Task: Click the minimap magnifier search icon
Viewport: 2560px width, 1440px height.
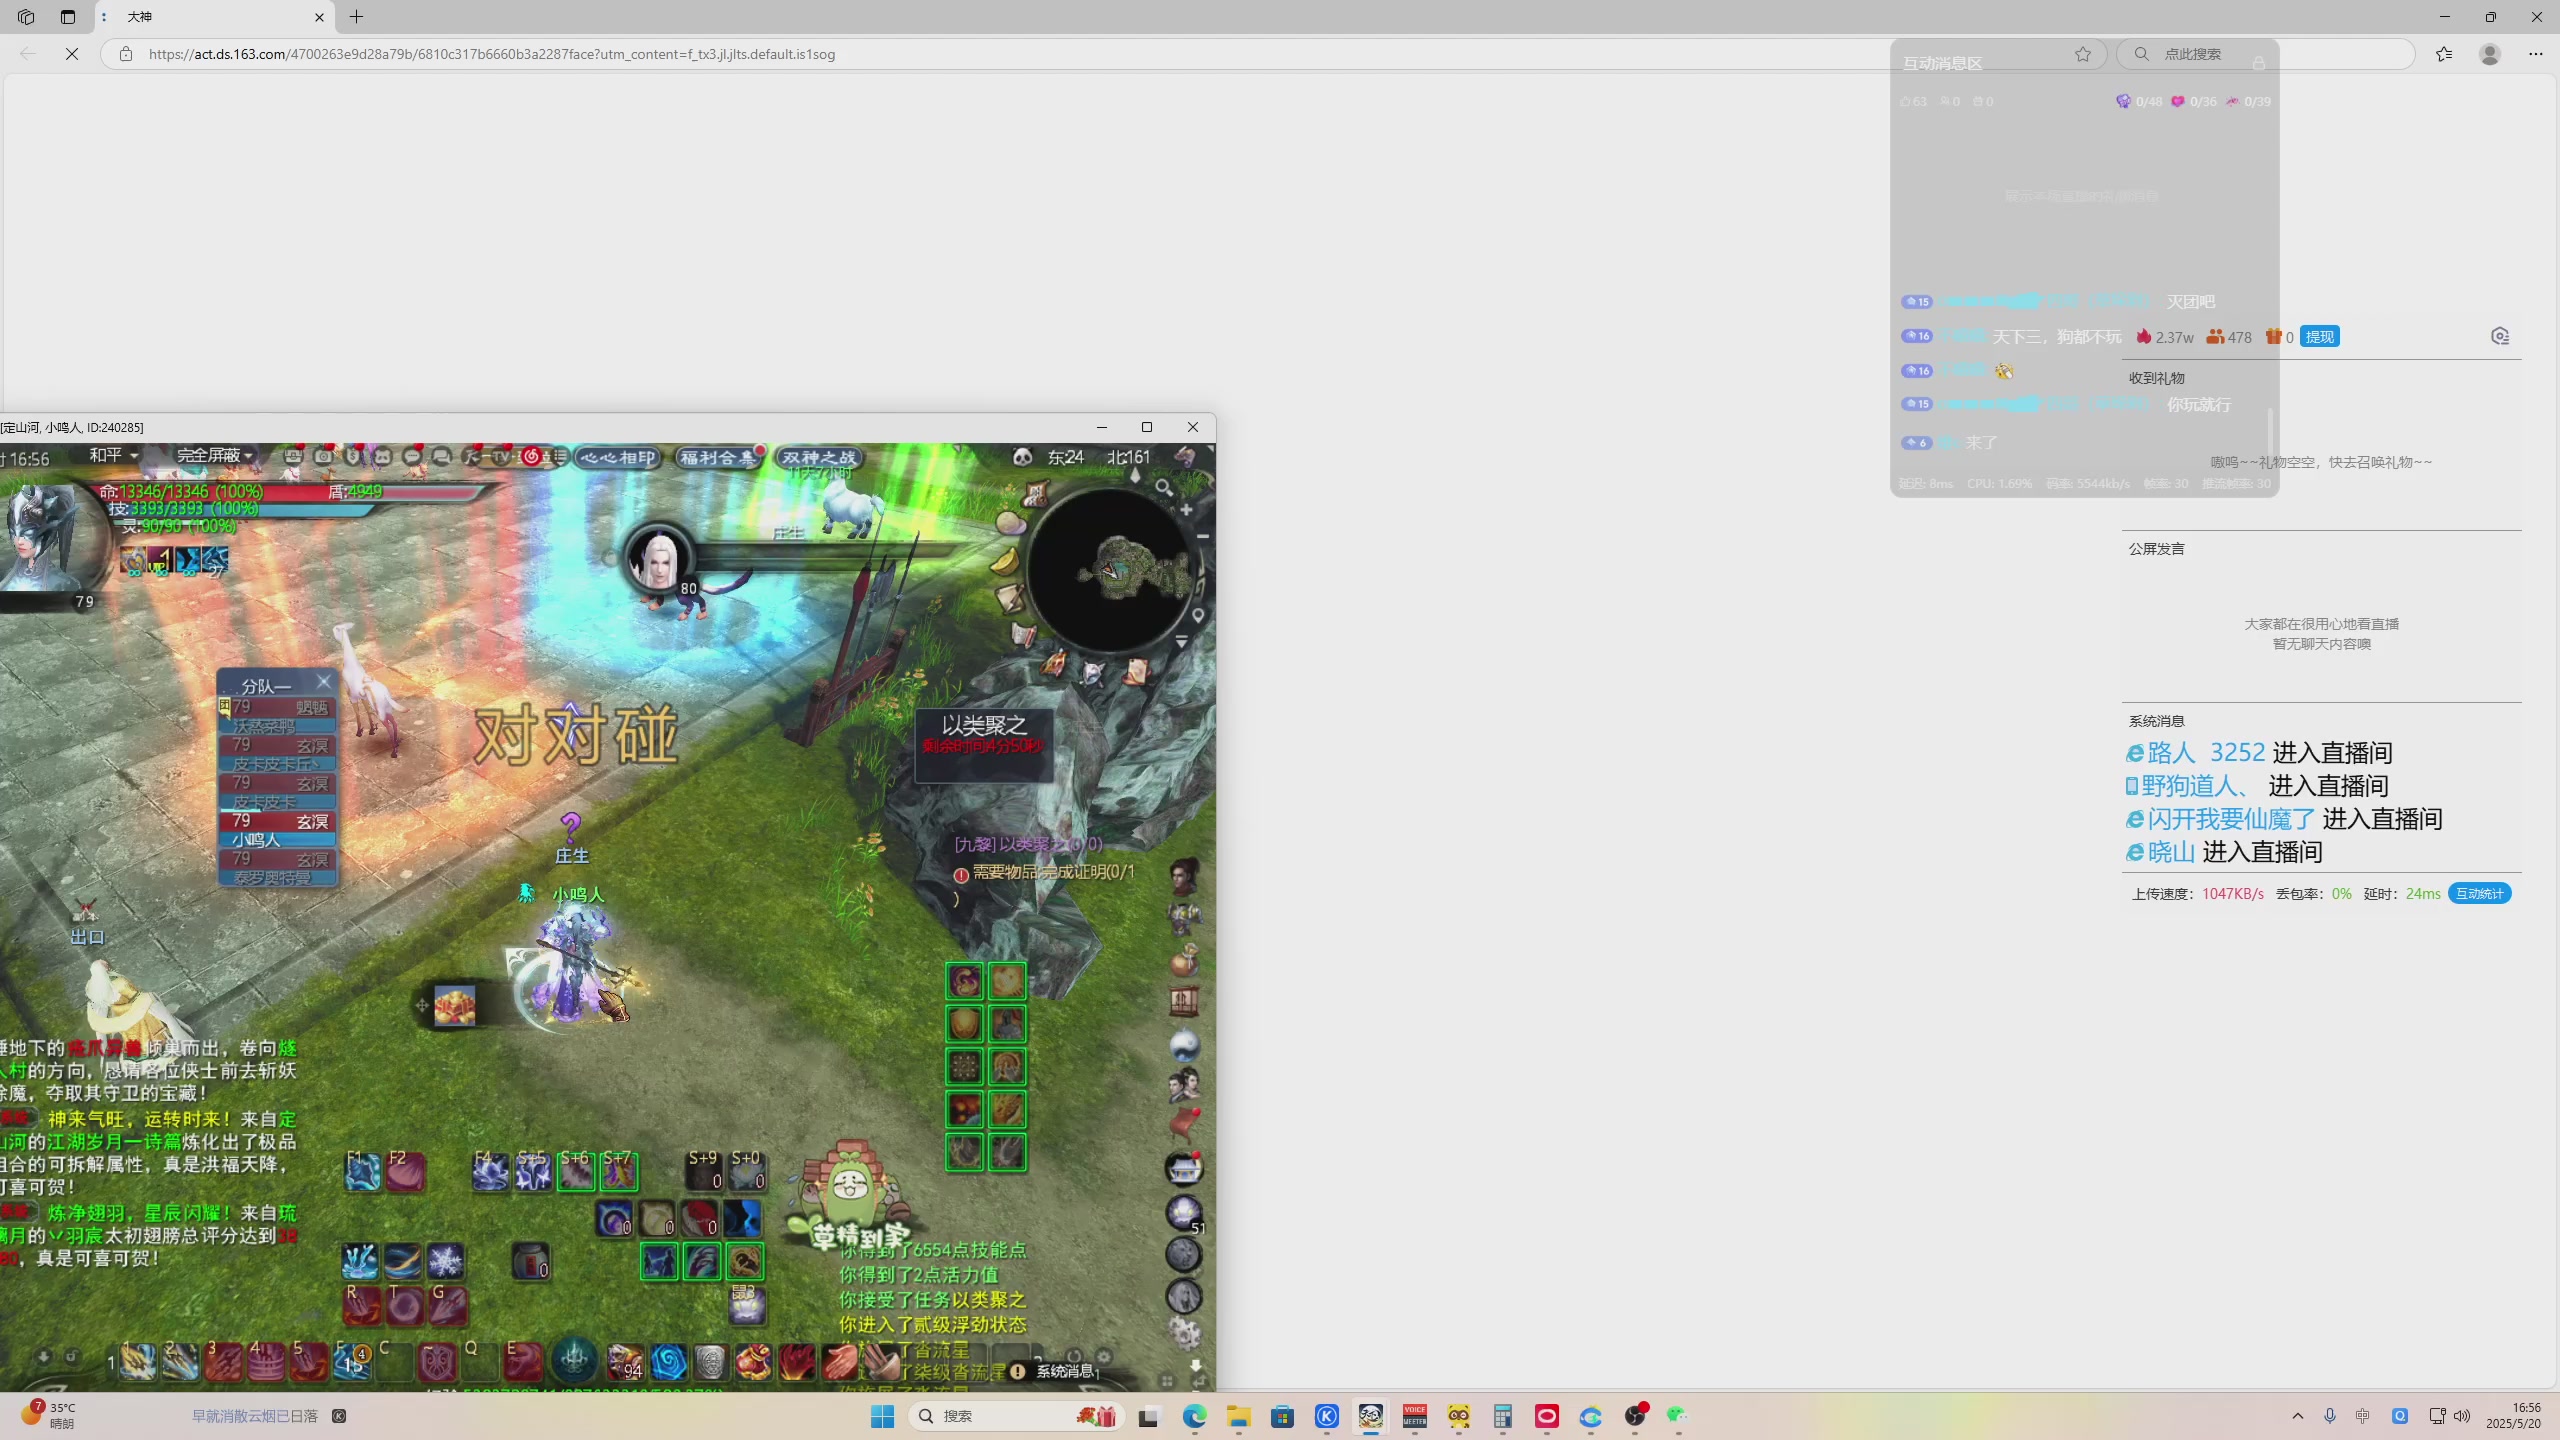Action: 1164,487
